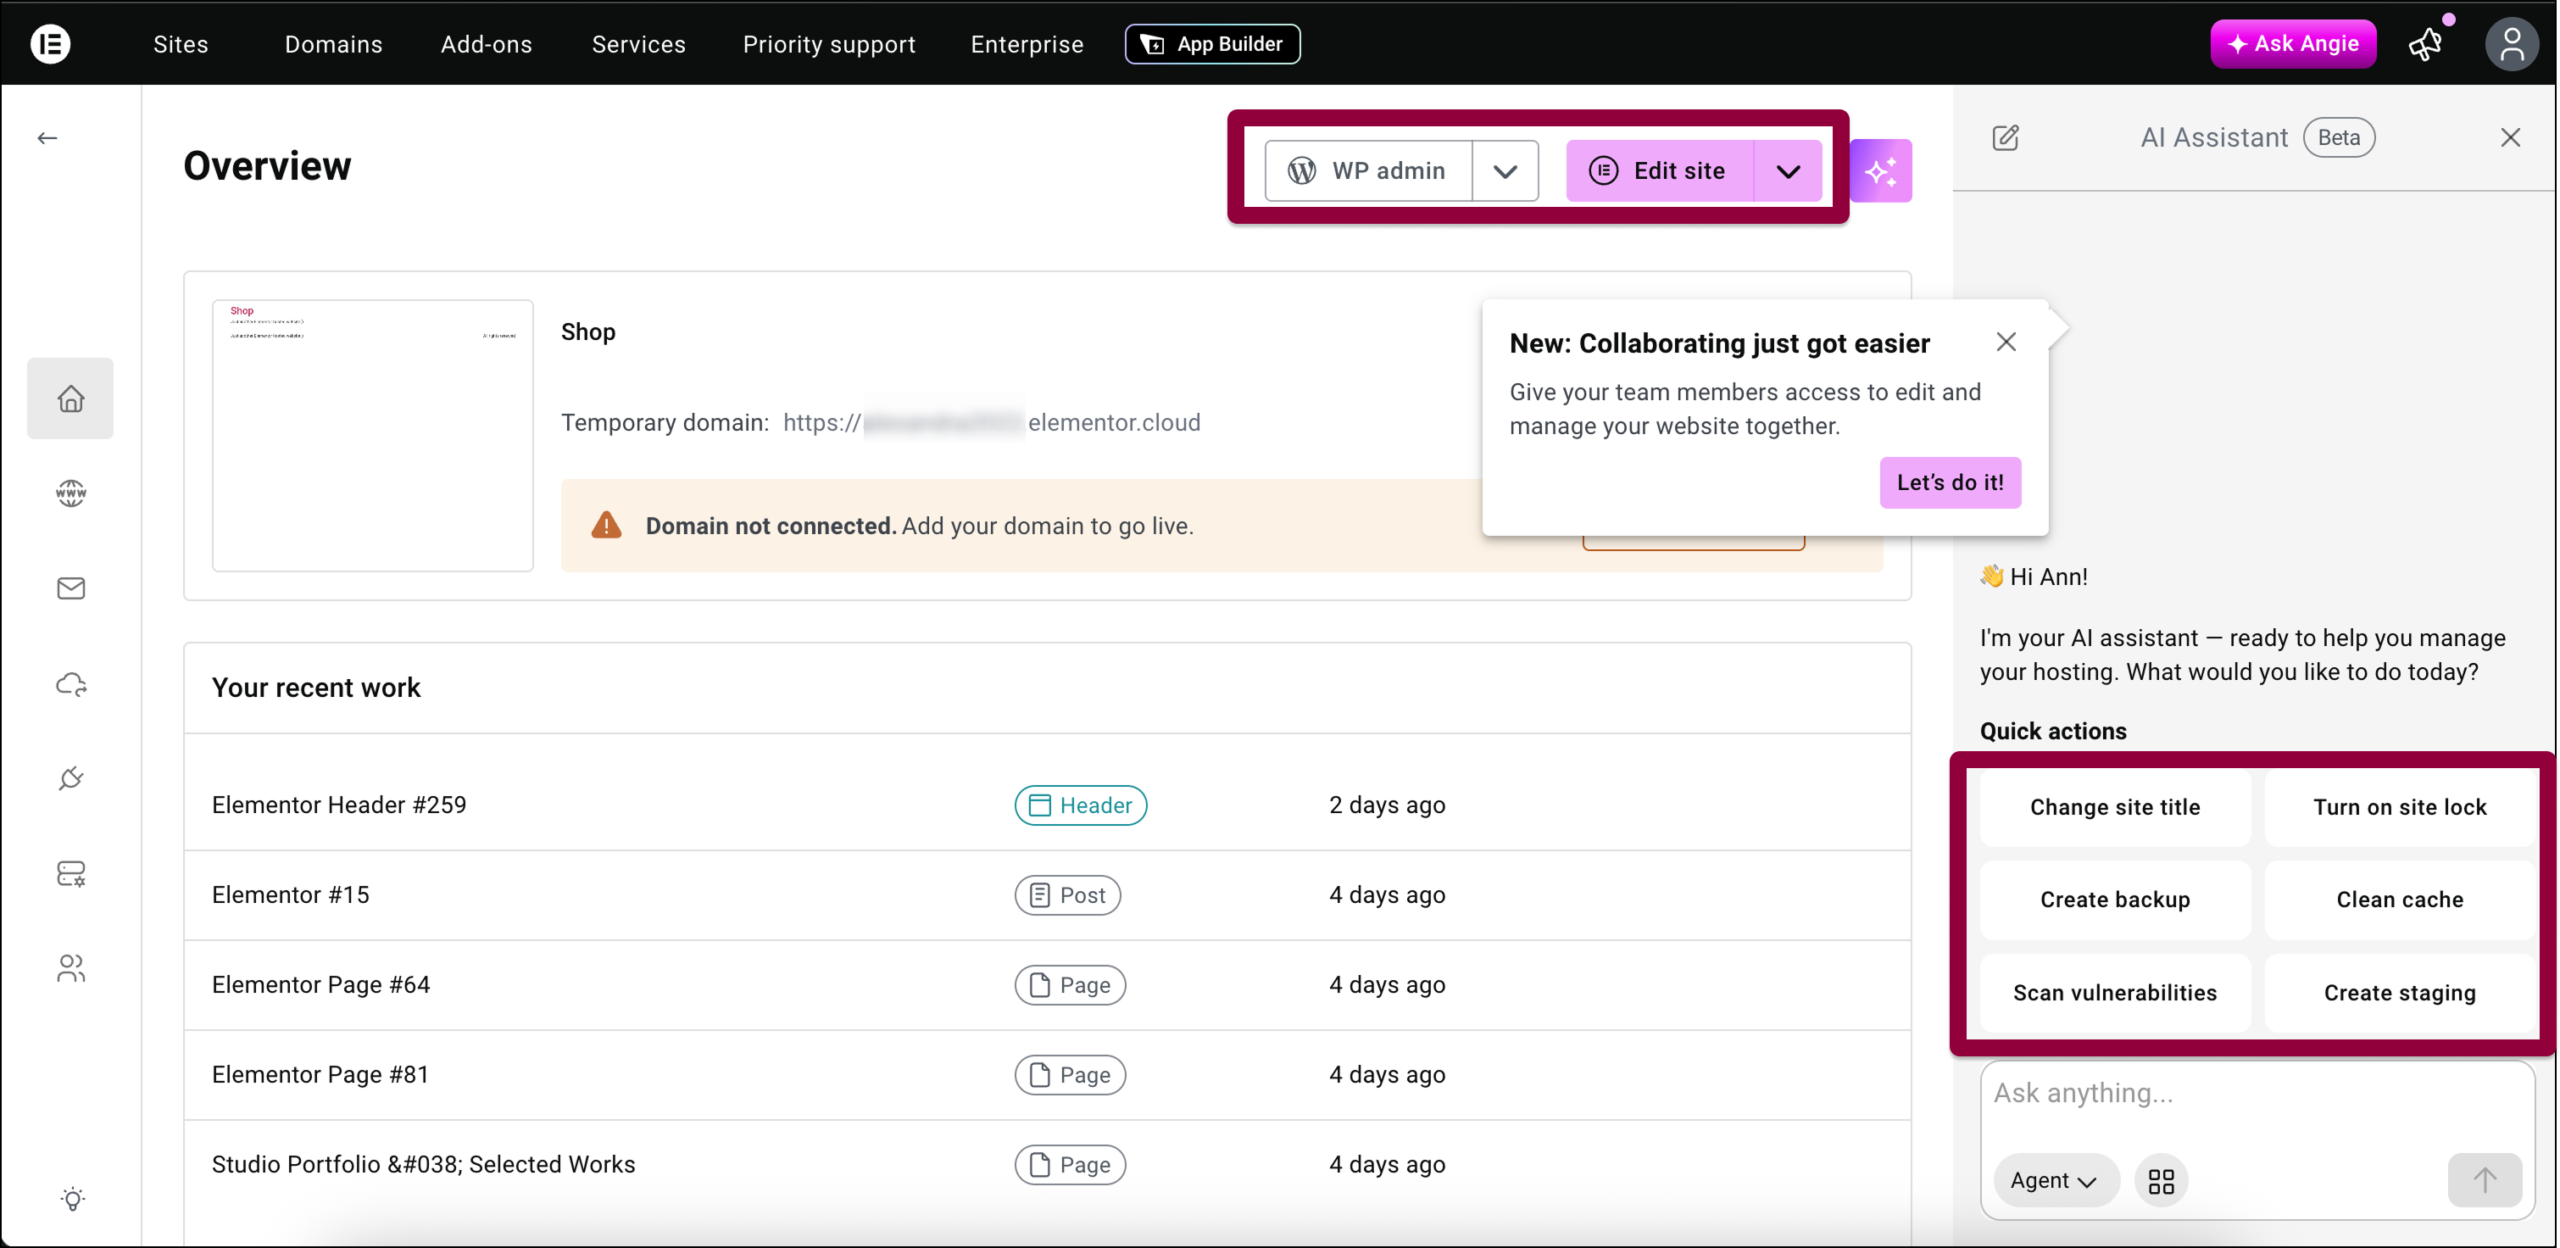The height and width of the screenshot is (1248, 2560).
Task: Expand the Edit site dropdown arrow
Action: (x=1788, y=171)
